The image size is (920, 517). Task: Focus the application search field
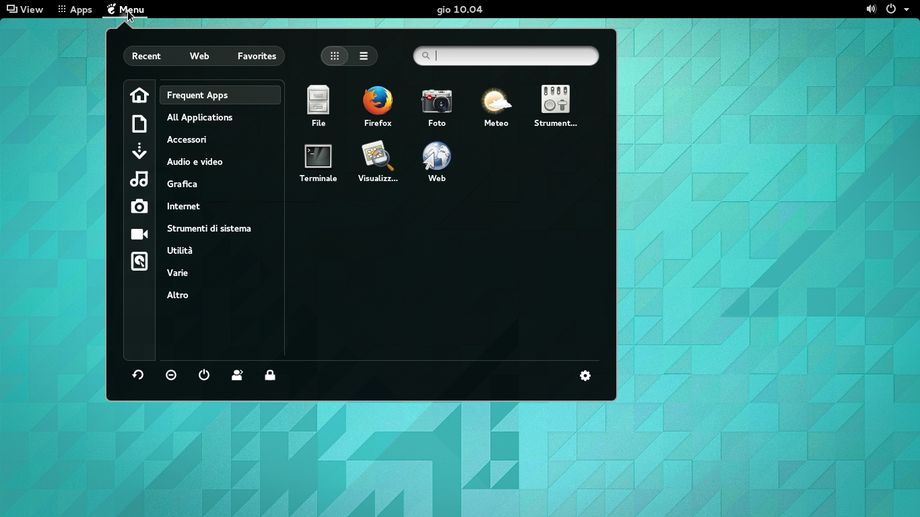click(510, 56)
